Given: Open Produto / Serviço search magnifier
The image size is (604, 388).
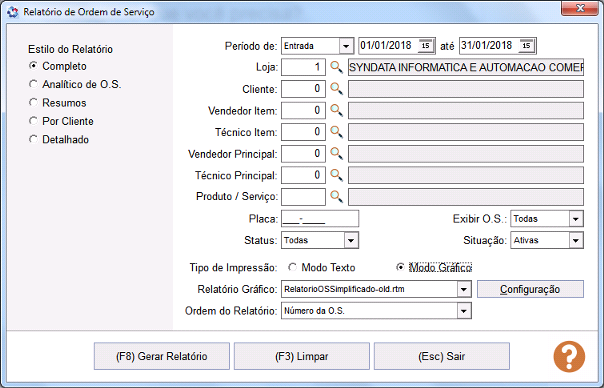Looking at the screenshot, I should [x=337, y=197].
